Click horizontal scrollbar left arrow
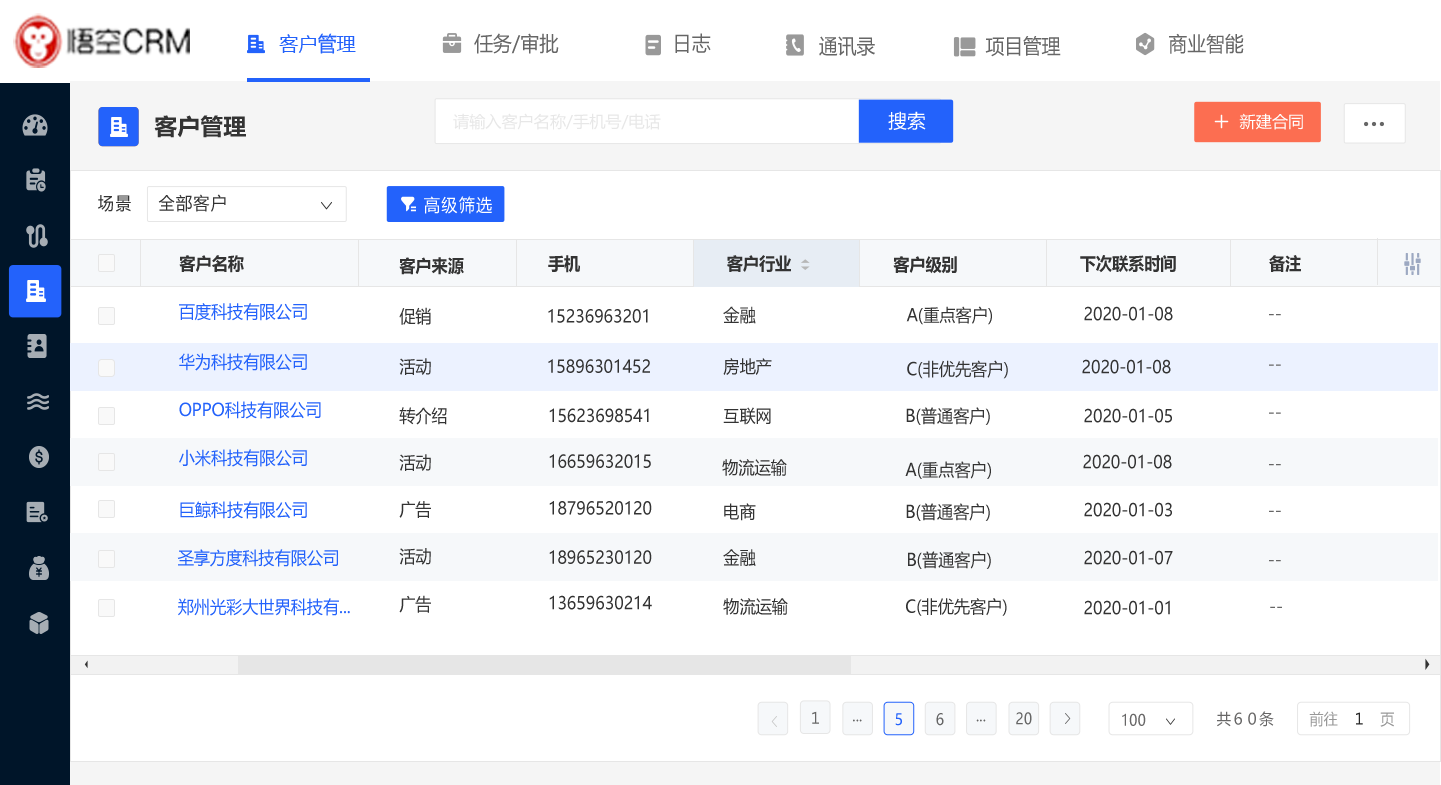Viewport: 1441px width, 785px height. (x=86, y=665)
